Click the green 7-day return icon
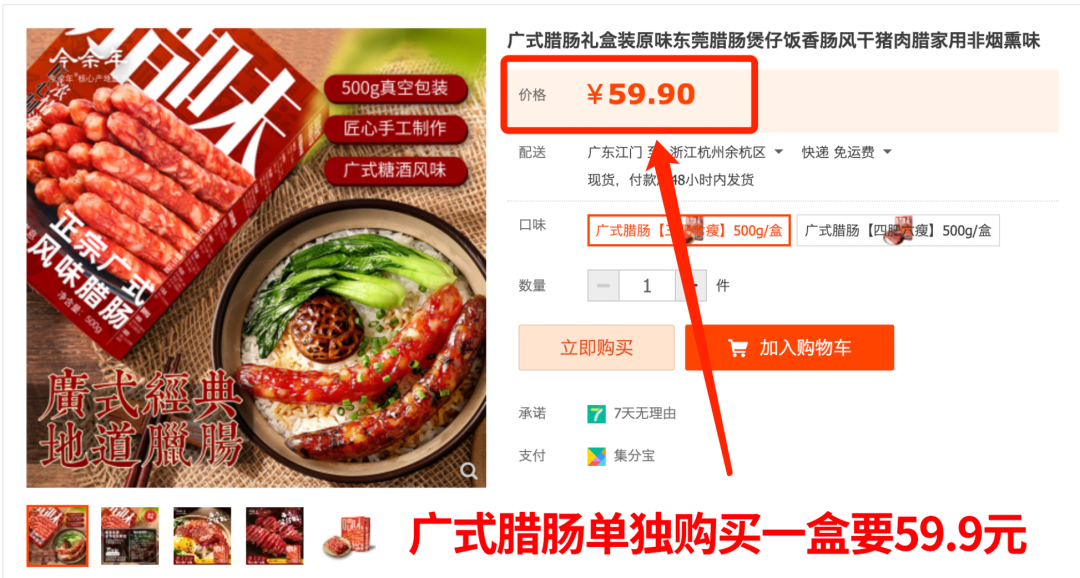 click(x=596, y=414)
